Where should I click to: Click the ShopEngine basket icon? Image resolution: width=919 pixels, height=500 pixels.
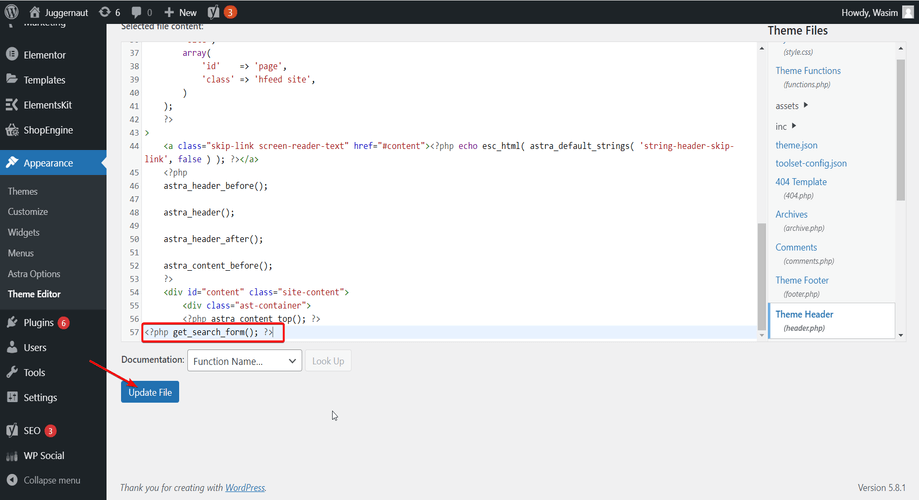[x=12, y=130]
